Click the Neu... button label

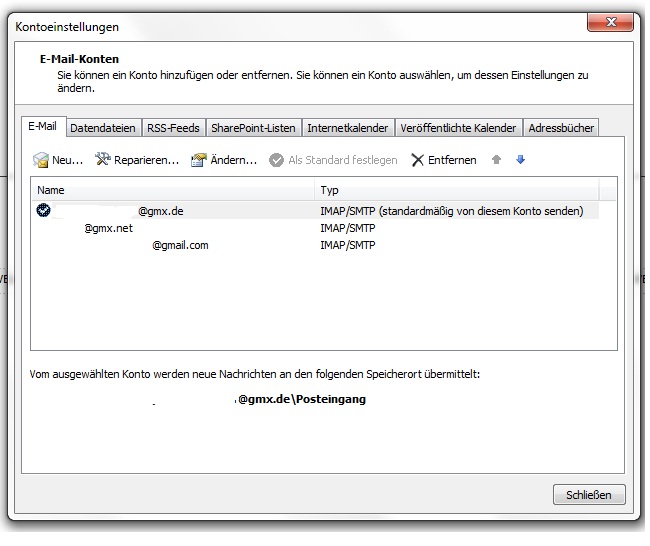tap(68, 160)
